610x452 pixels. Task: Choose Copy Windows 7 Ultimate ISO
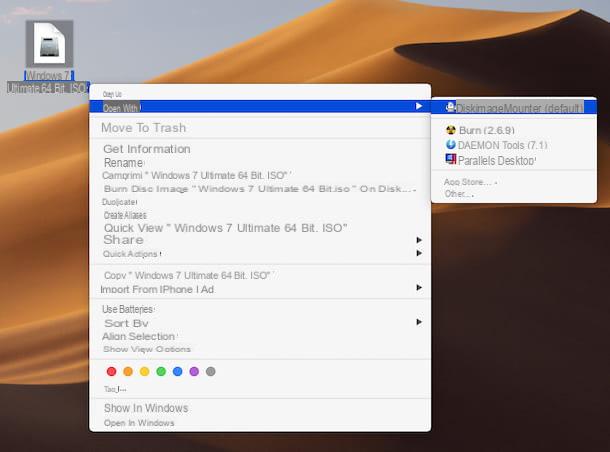coord(188,275)
